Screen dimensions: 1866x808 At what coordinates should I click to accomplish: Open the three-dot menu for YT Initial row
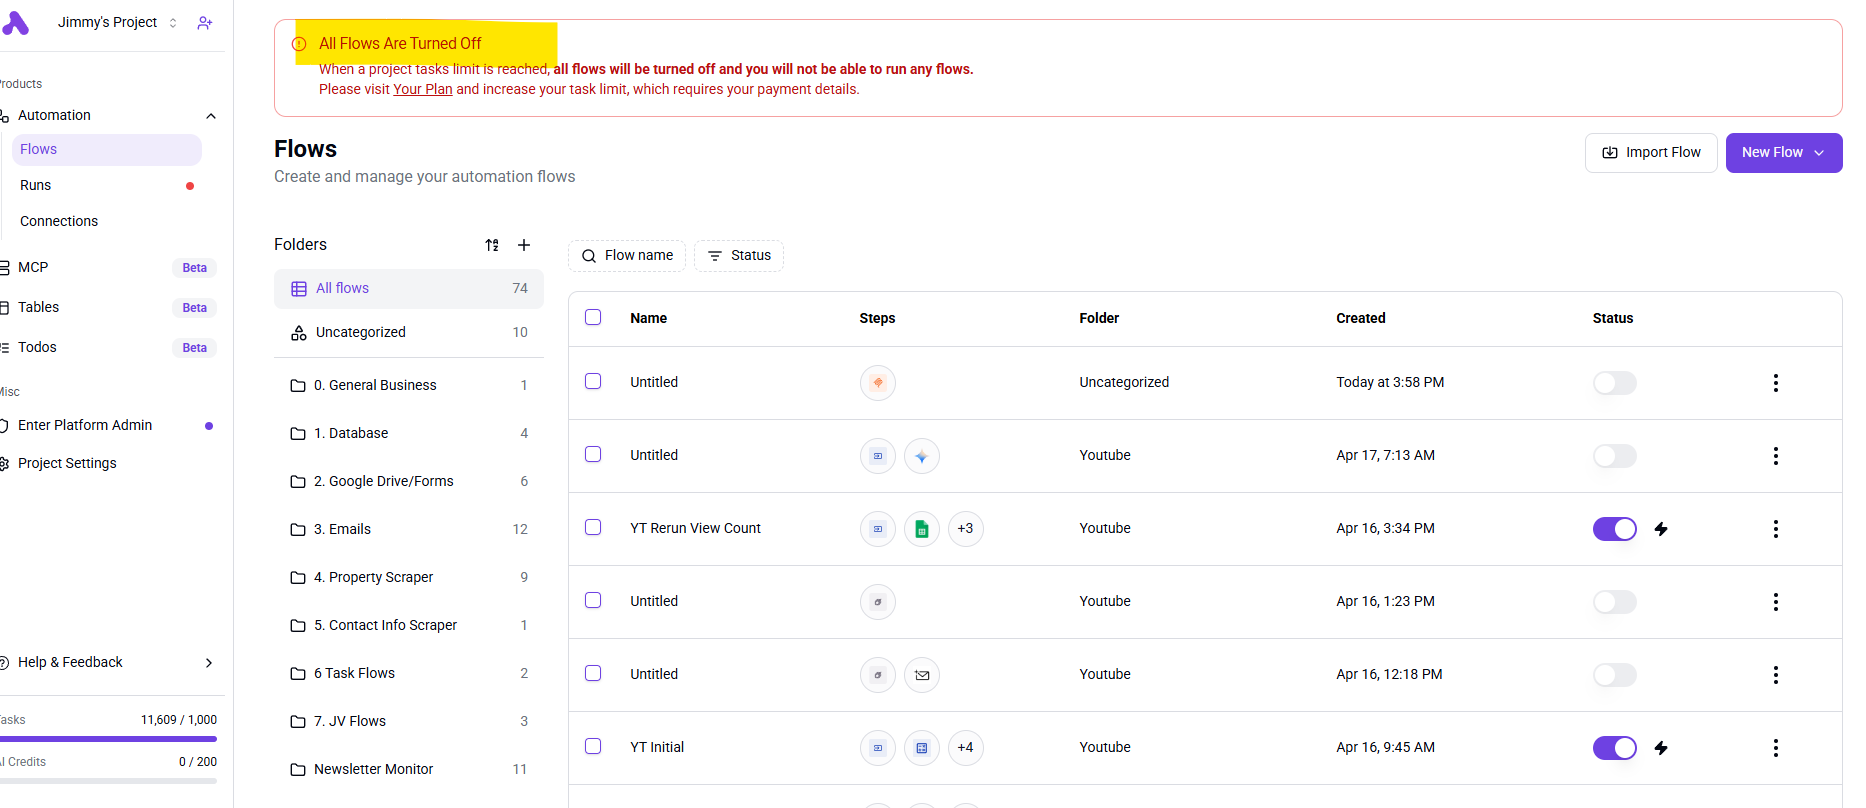1776,748
